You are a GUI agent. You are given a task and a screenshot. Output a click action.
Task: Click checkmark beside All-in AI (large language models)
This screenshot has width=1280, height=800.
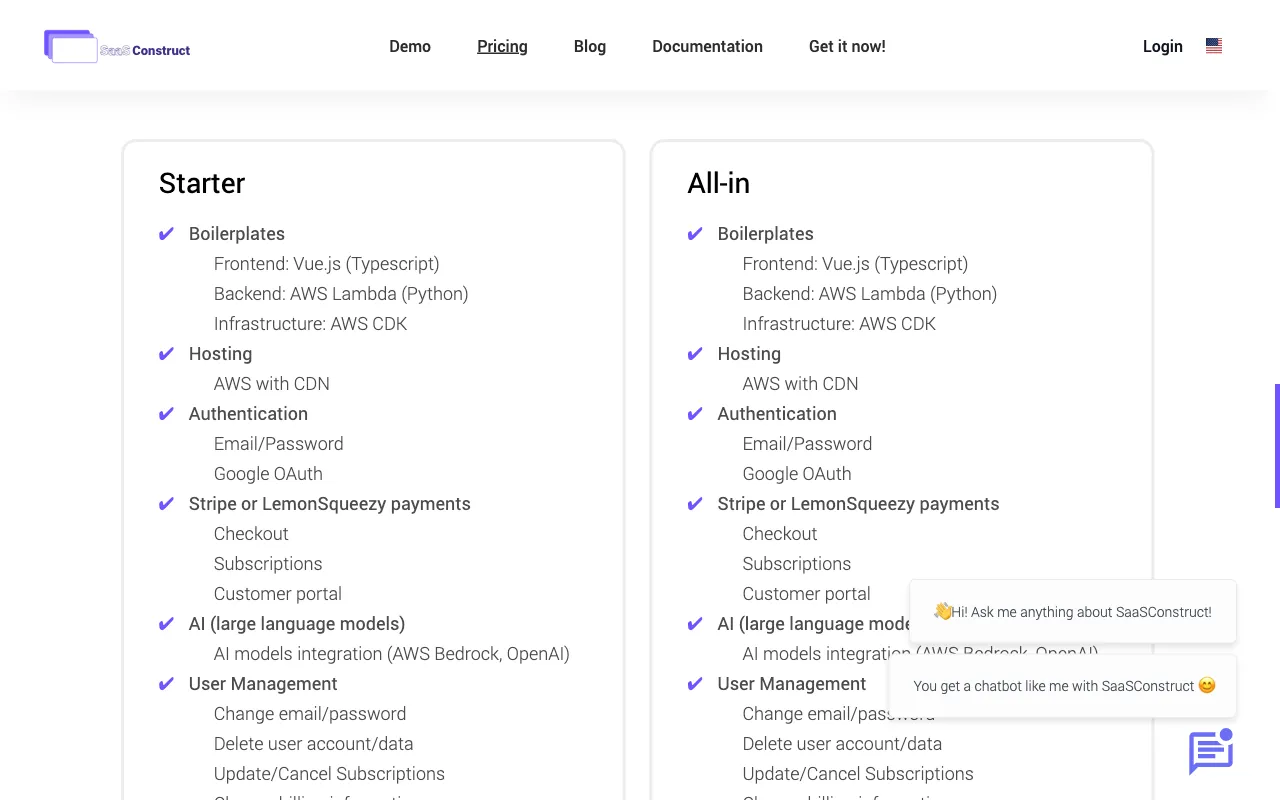pos(695,624)
